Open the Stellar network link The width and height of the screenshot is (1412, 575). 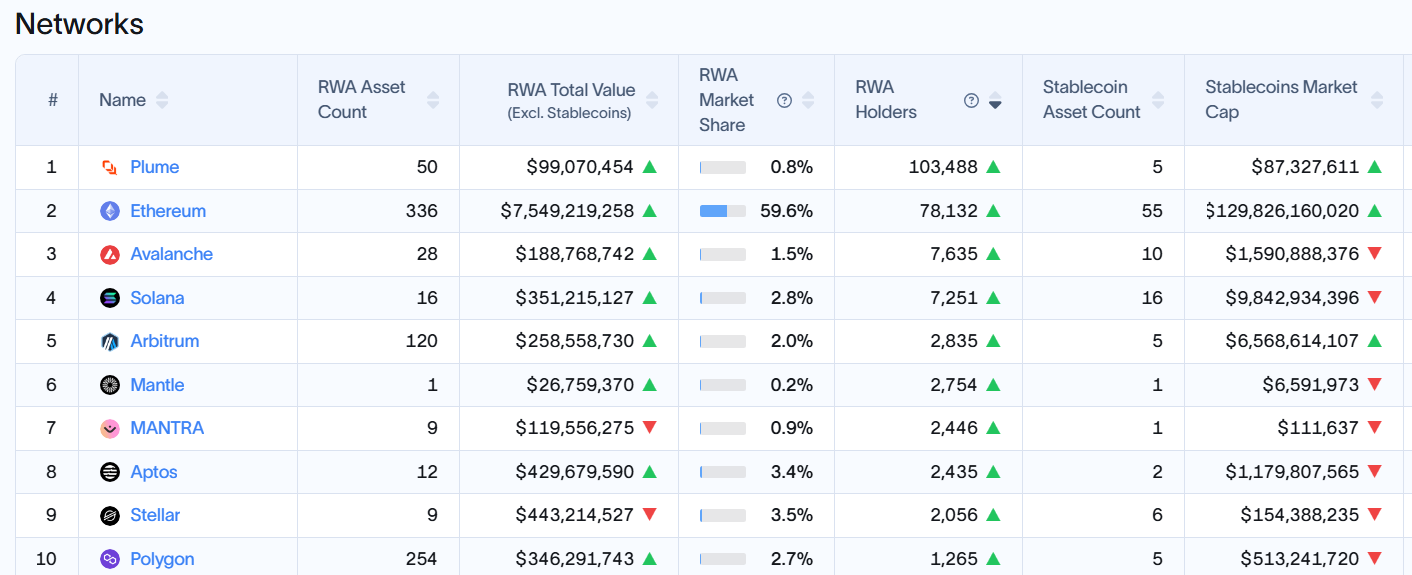155,515
